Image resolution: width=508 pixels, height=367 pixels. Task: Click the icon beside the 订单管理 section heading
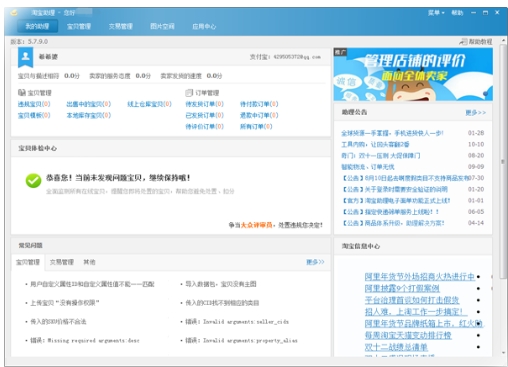189,93
